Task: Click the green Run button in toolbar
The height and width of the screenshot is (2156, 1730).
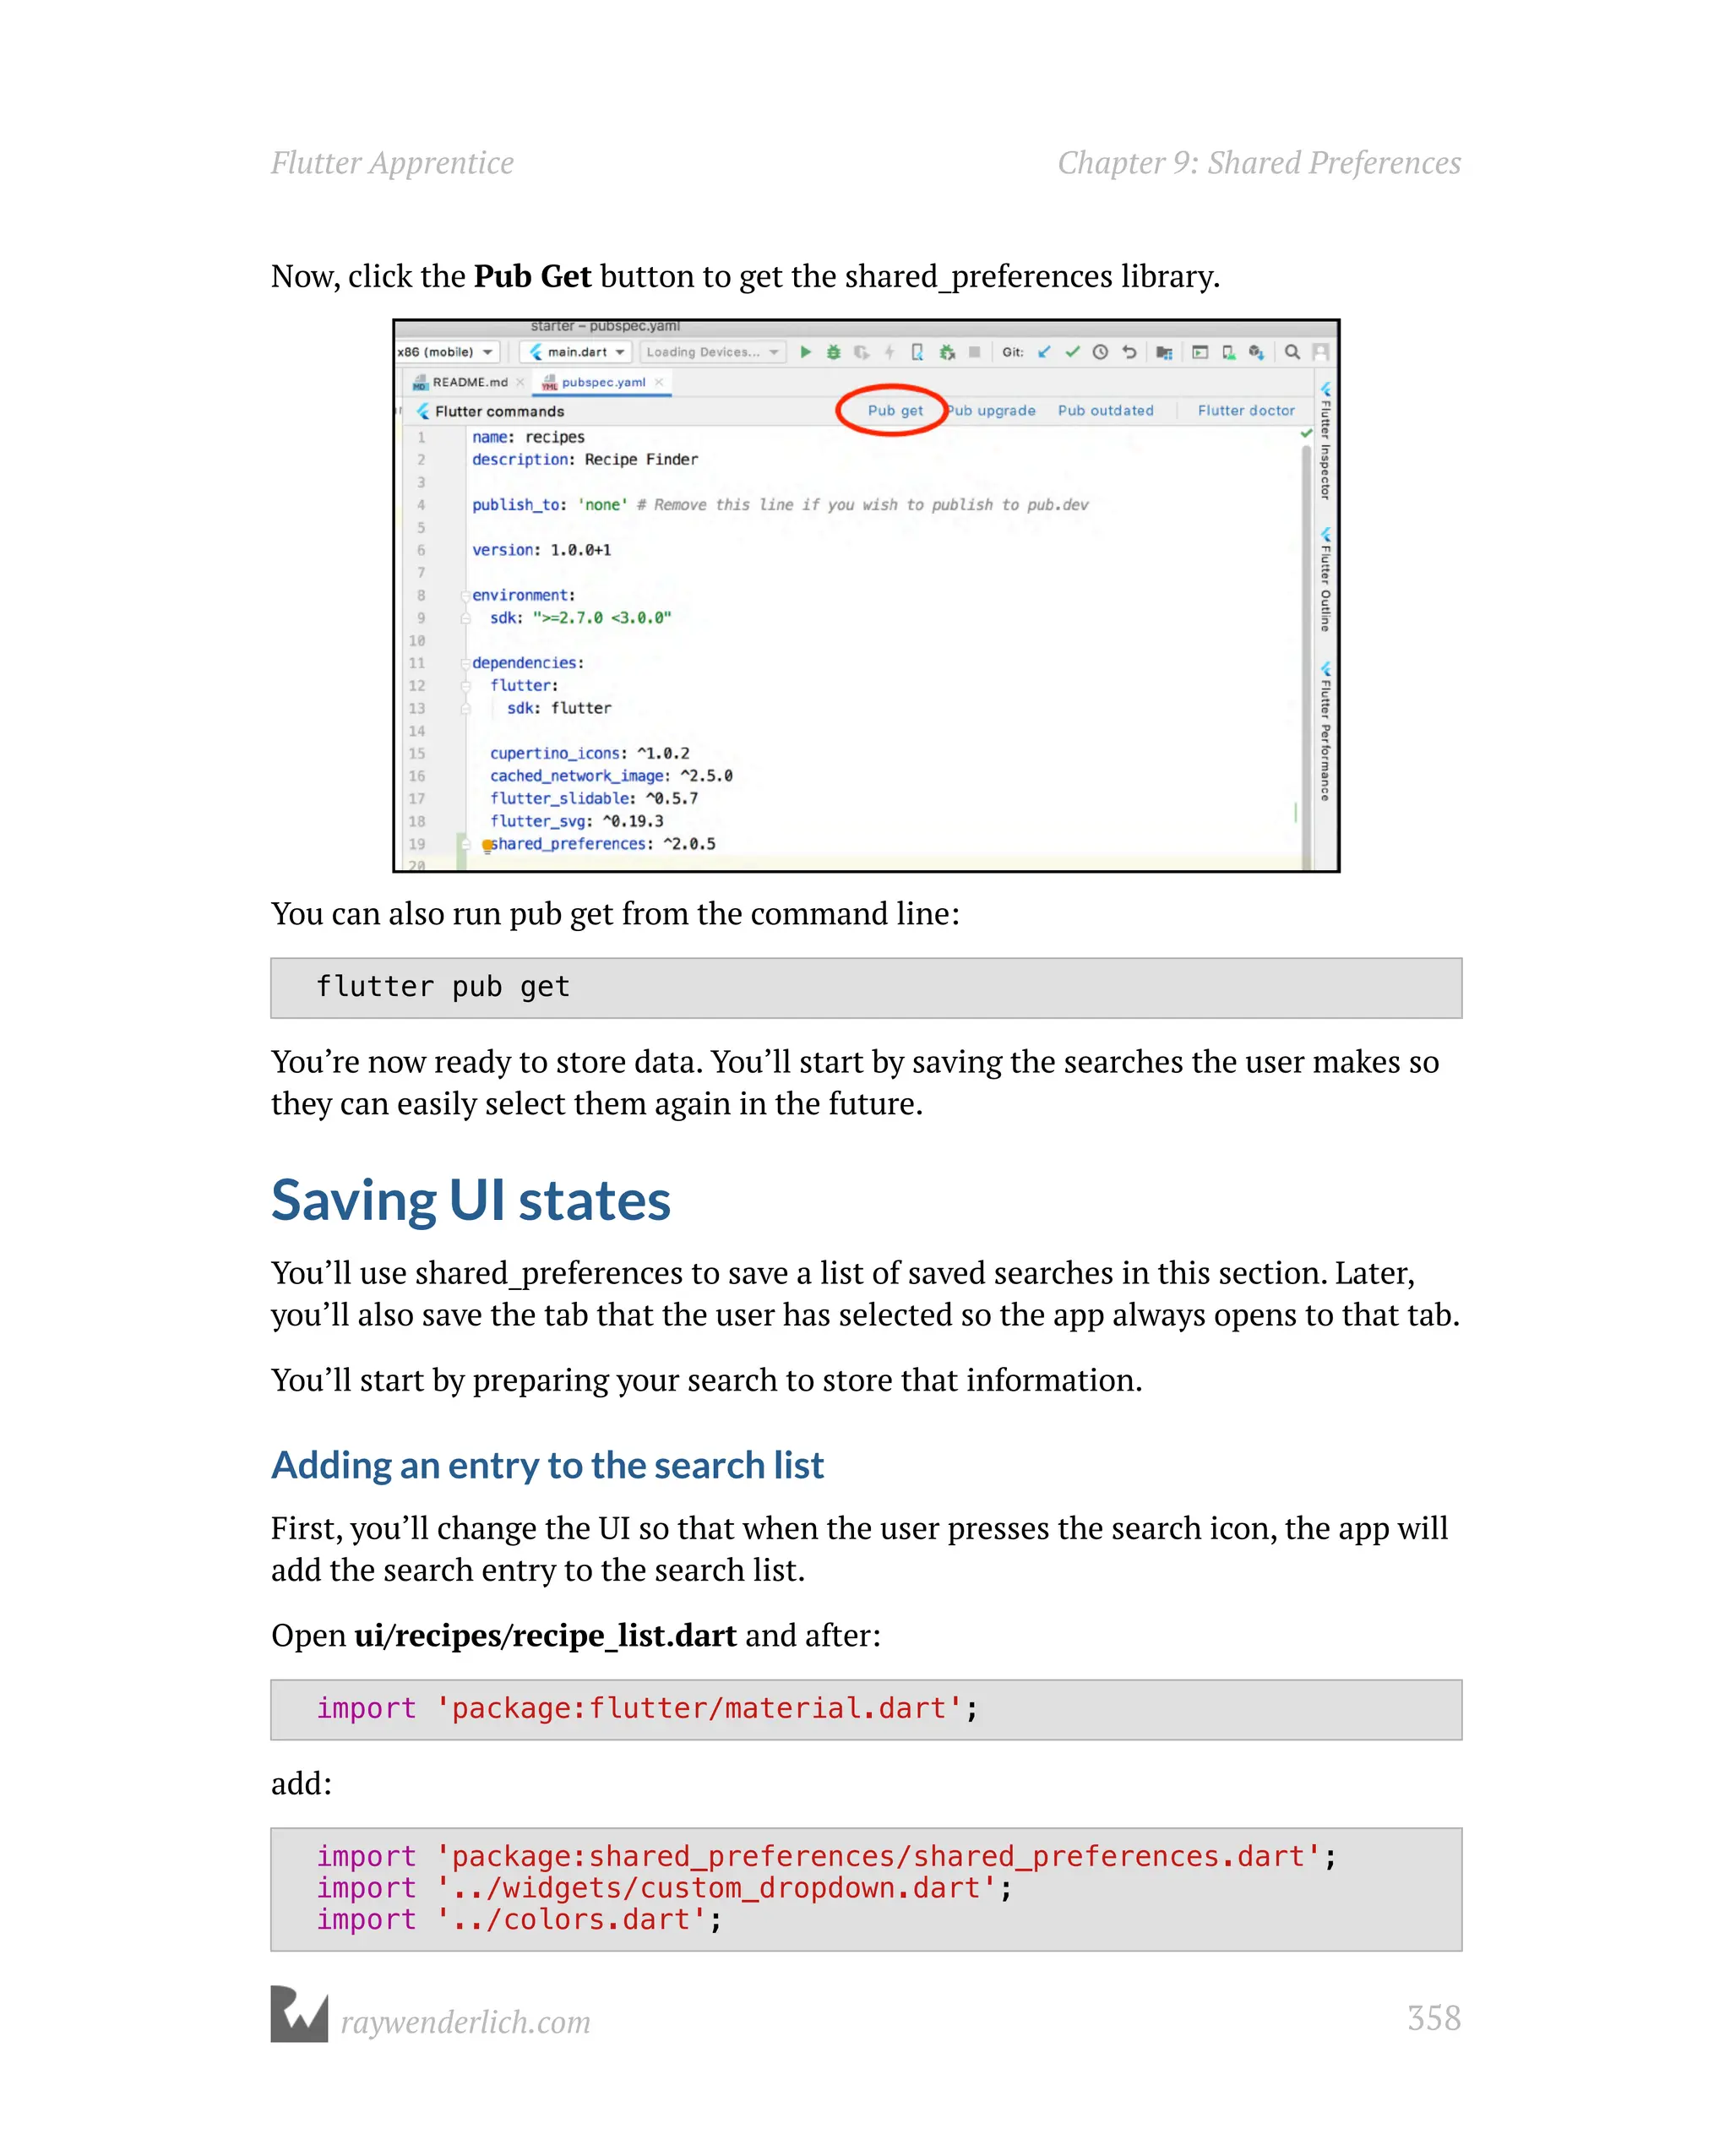Action: pos(805,352)
